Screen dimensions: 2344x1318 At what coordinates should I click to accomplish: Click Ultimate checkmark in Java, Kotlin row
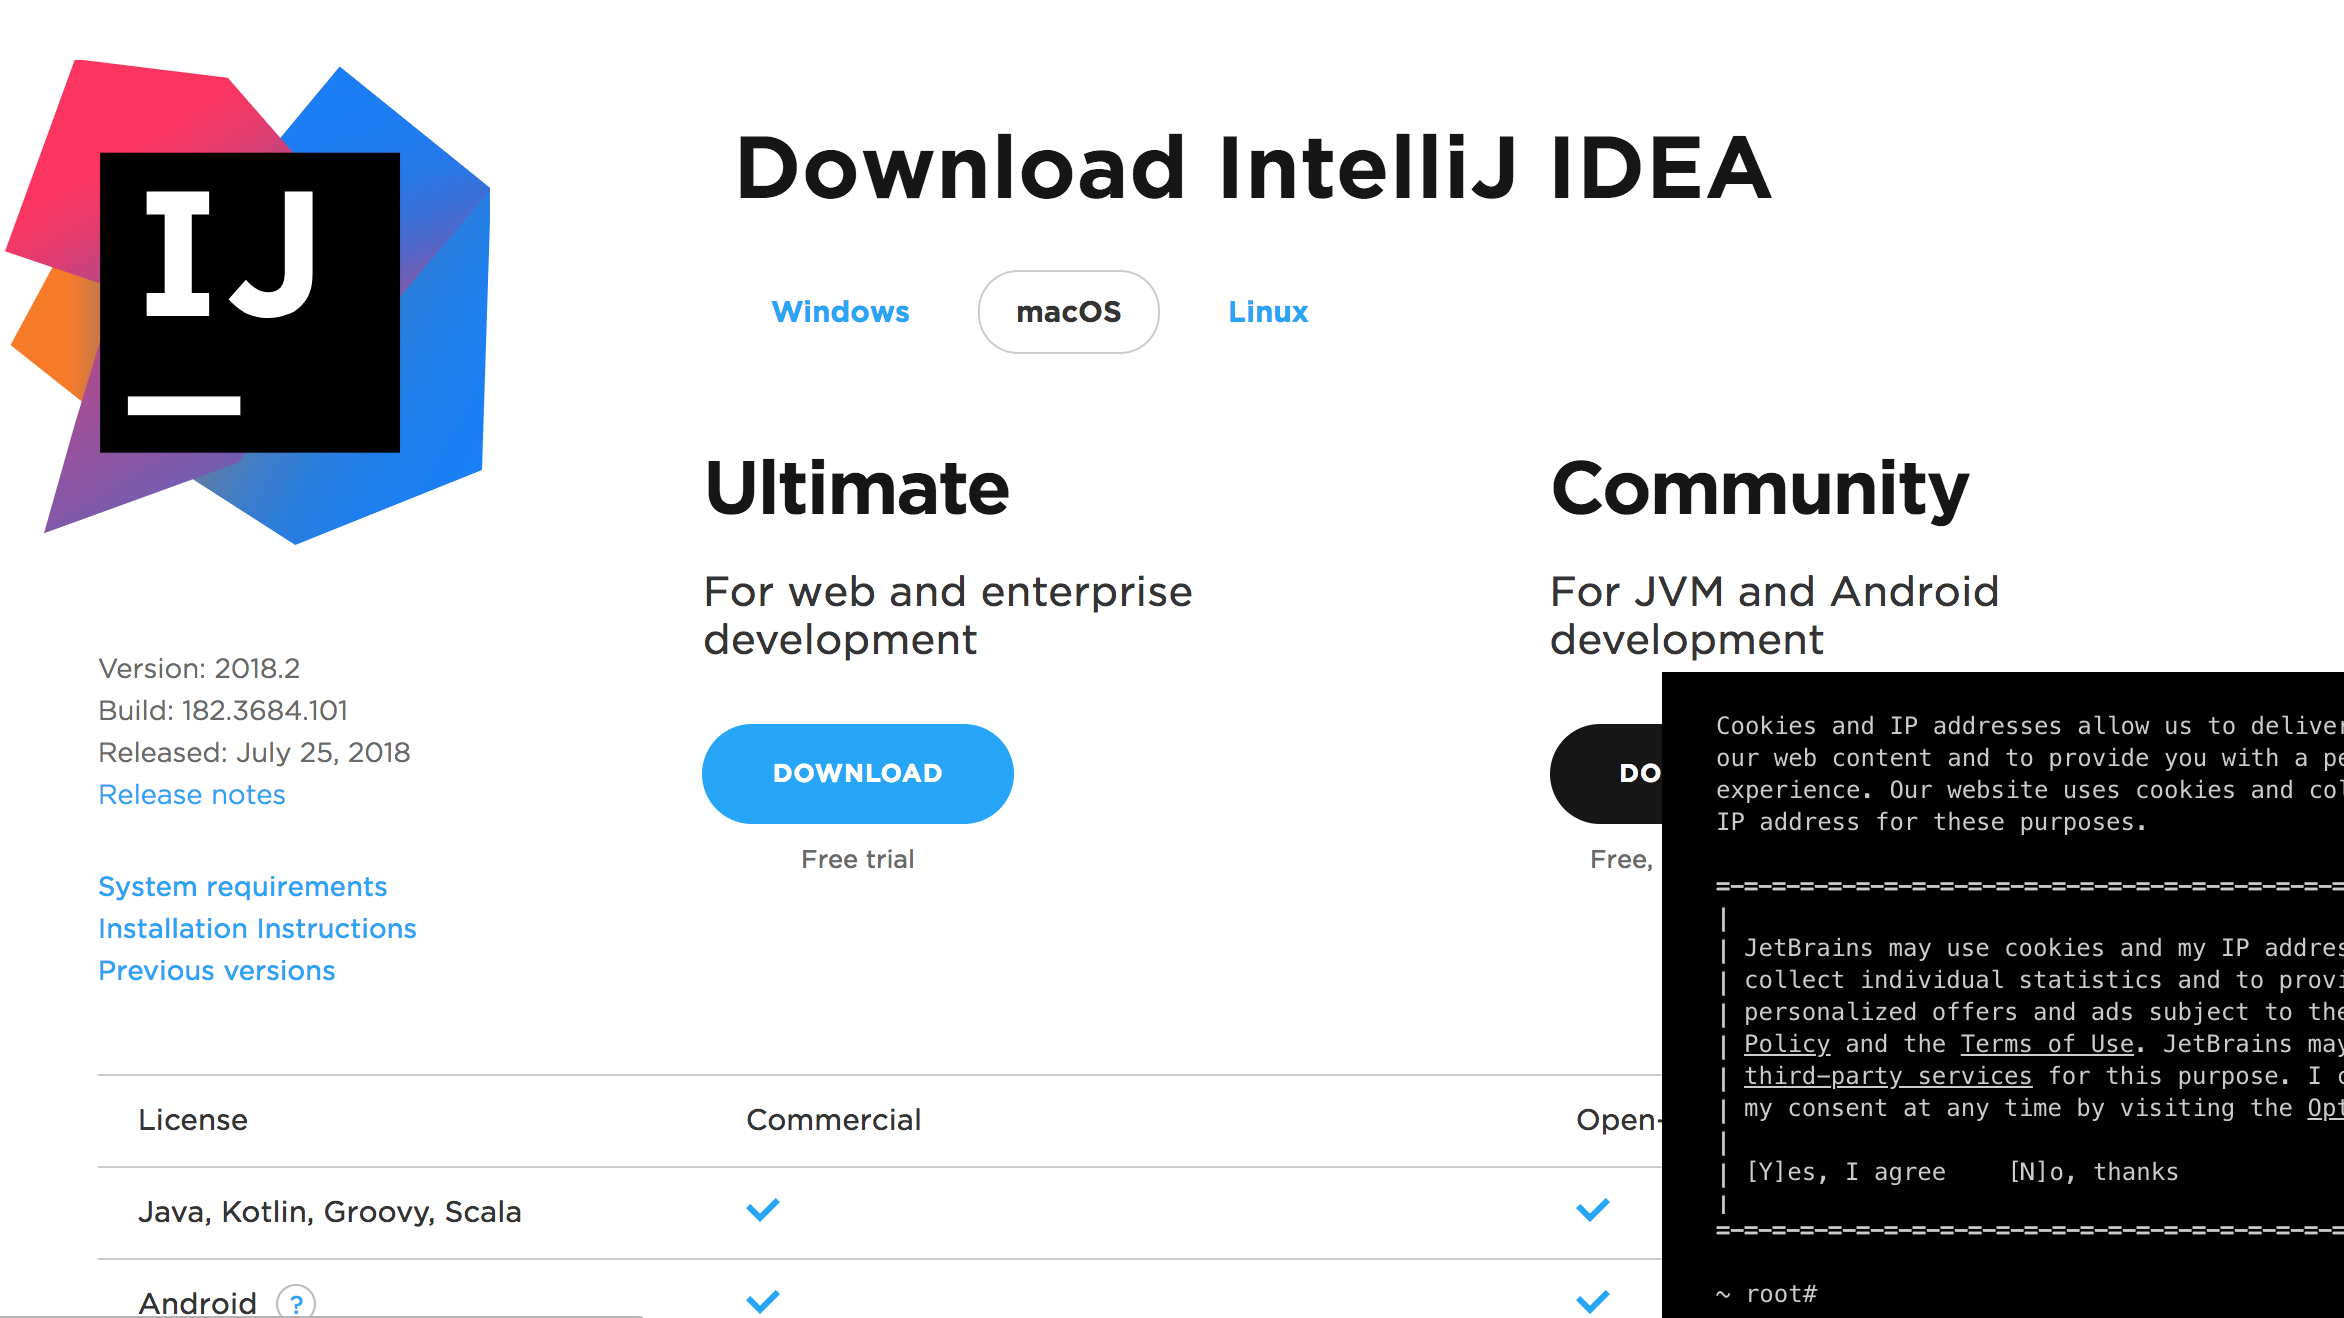[763, 1210]
